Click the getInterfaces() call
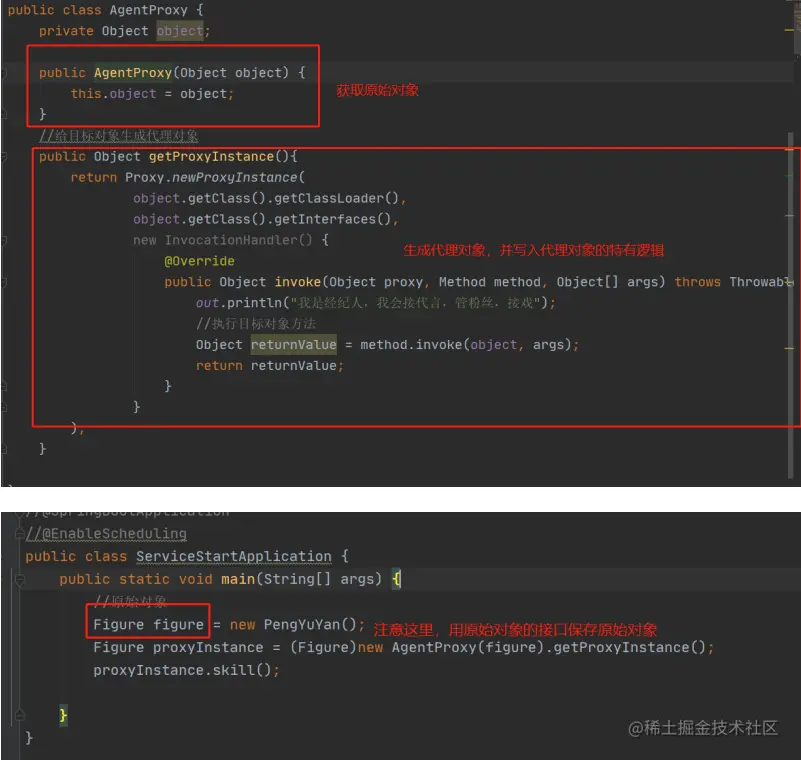The width and height of the screenshot is (801, 760). click(x=333, y=219)
